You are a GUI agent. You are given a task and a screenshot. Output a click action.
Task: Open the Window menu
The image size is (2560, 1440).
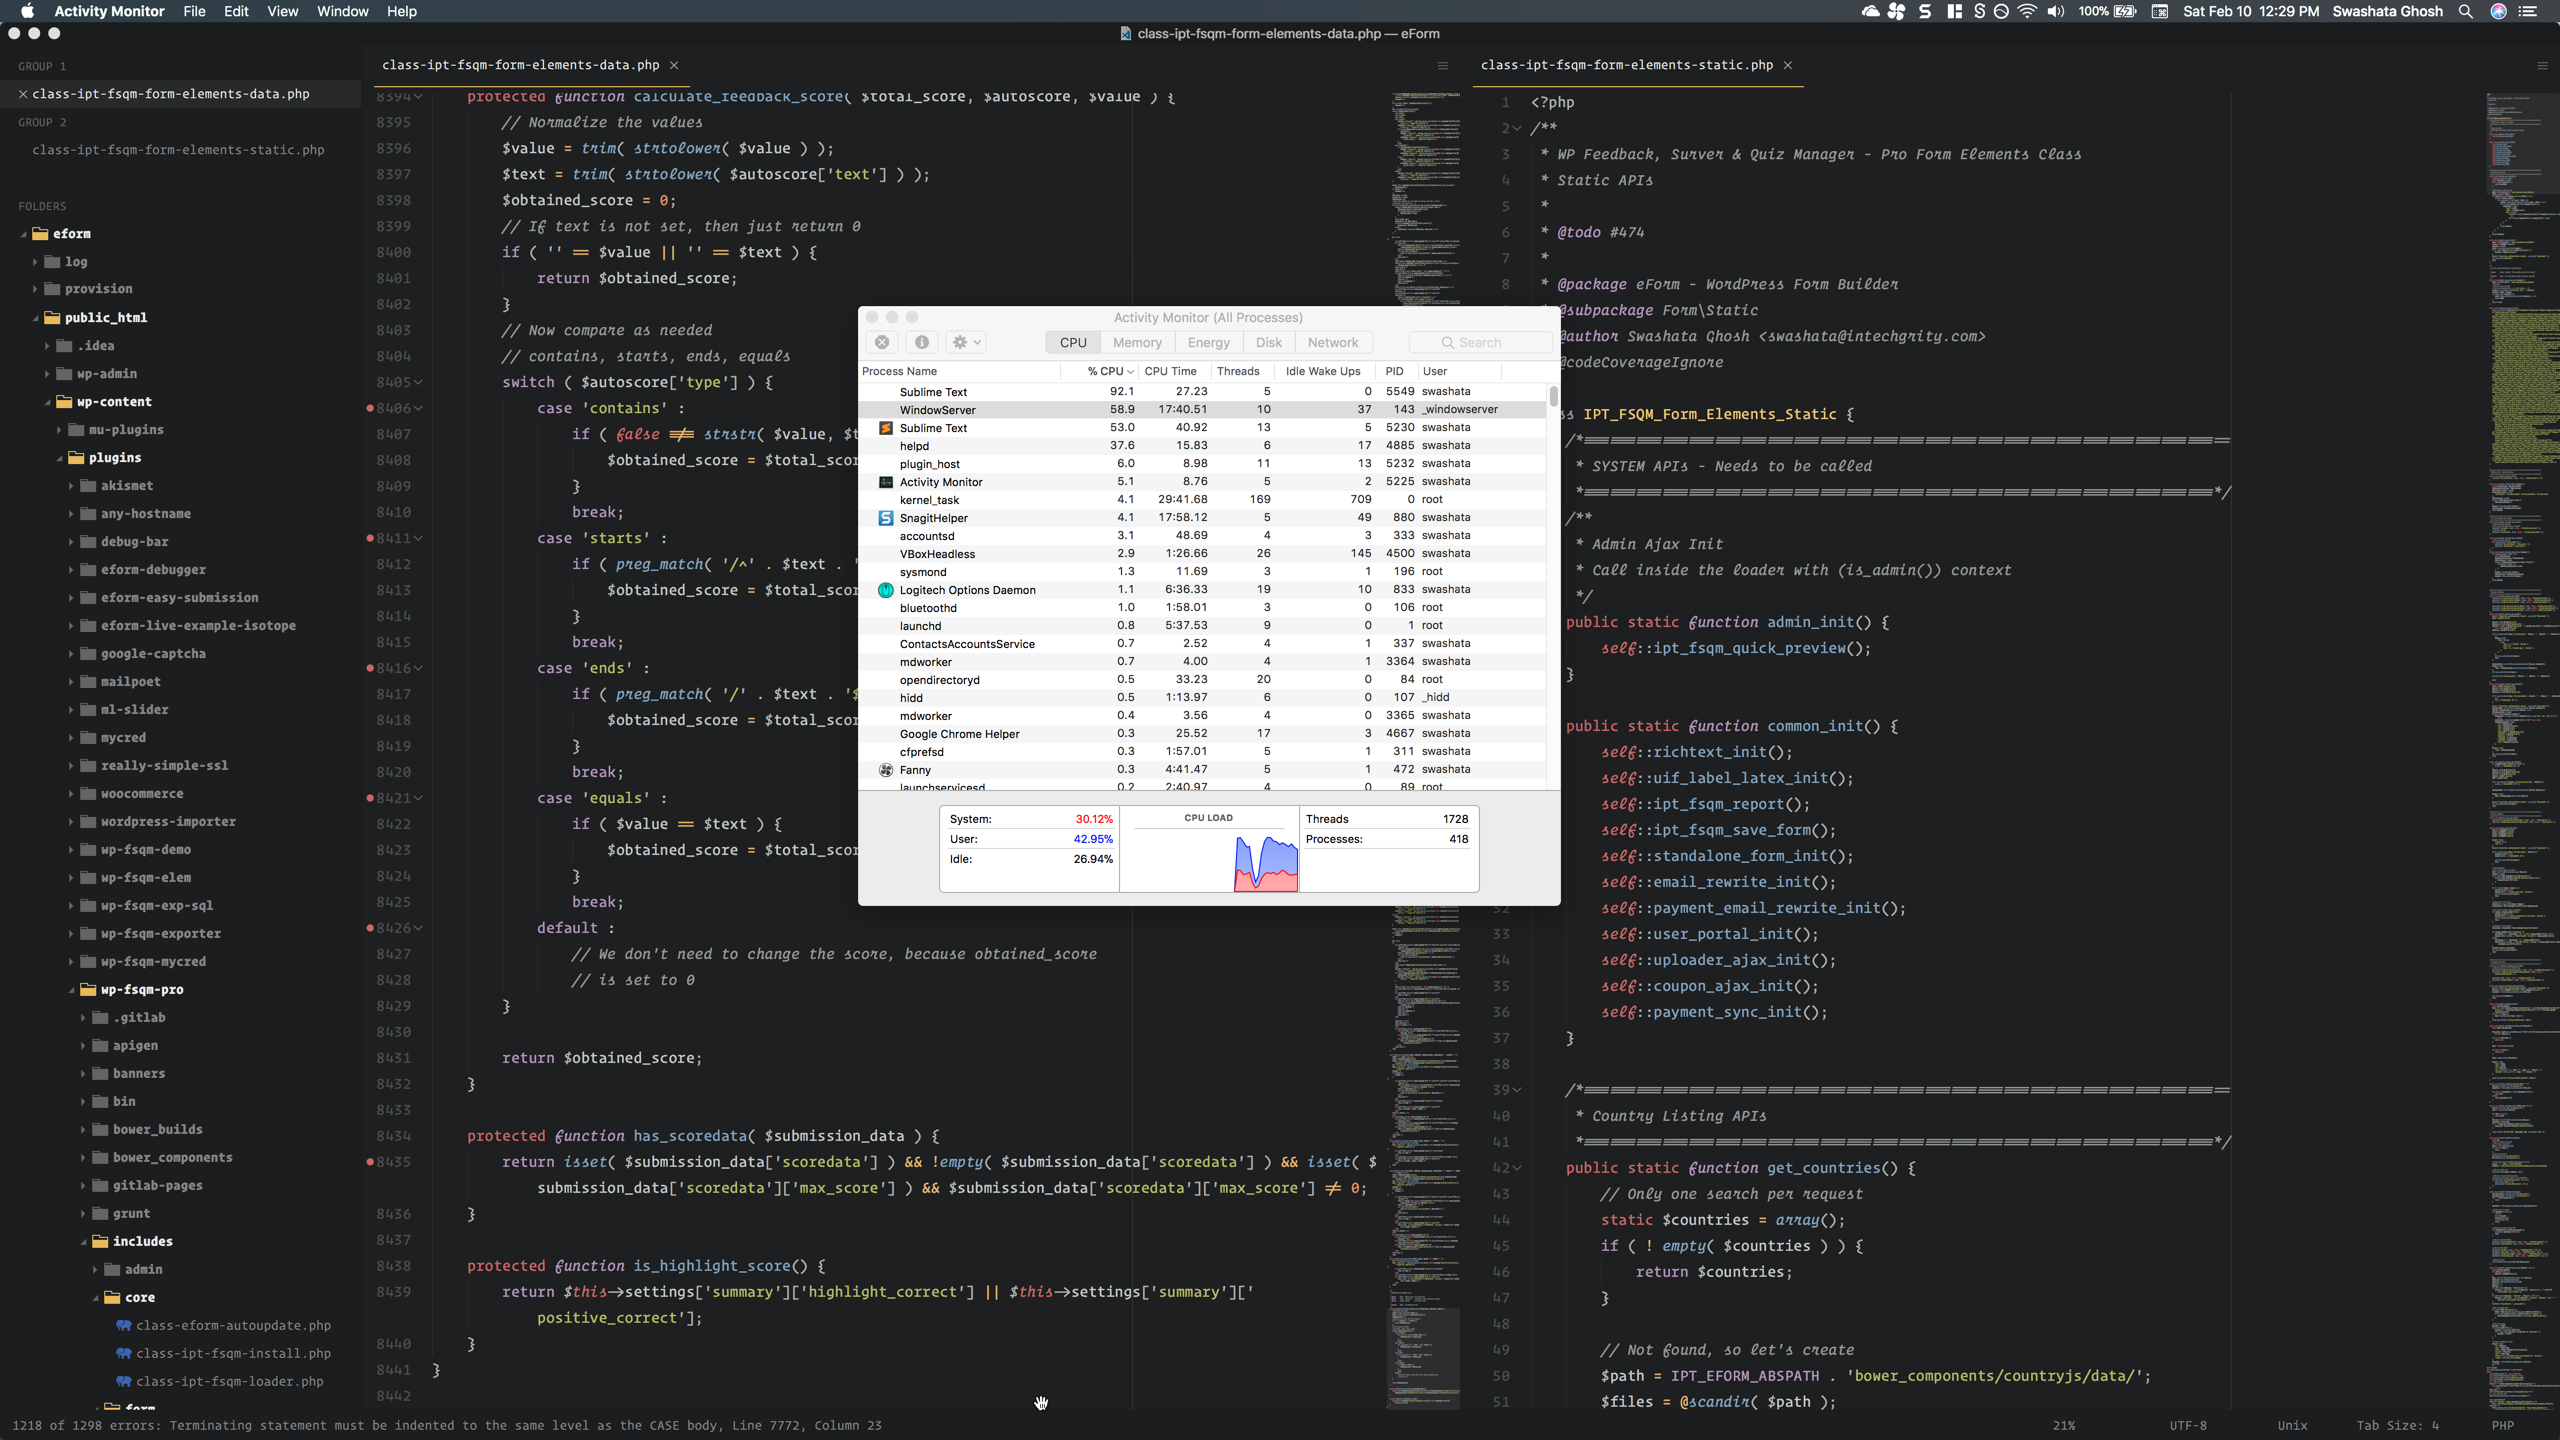coord(341,11)
